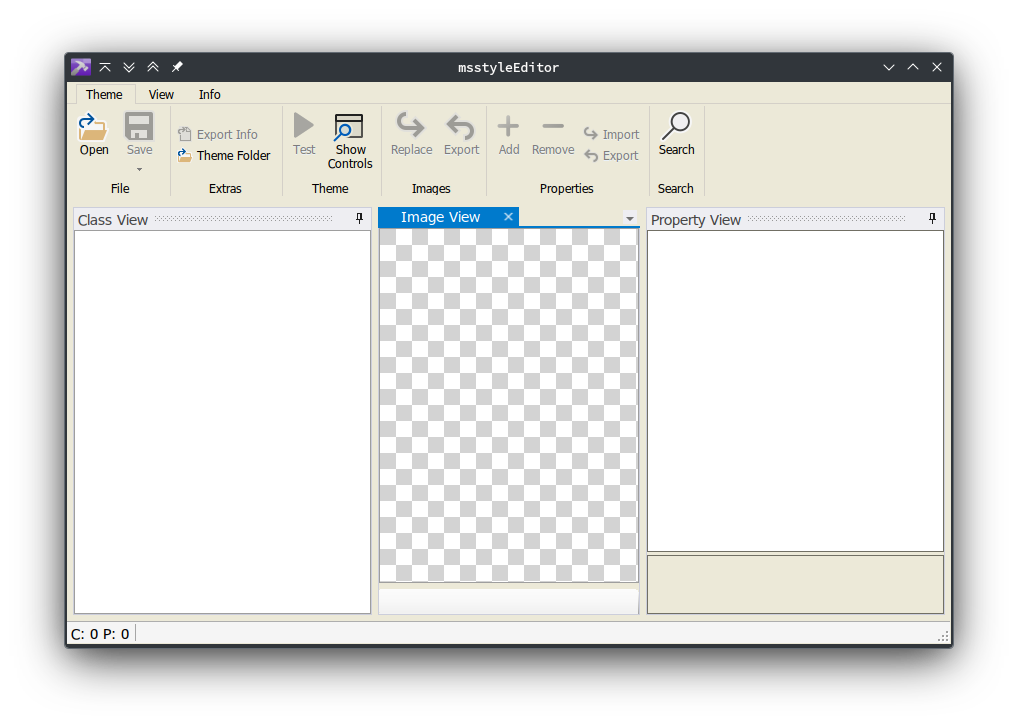
Task: Pin the msstyleEditor window on top
Action: click(177, 67)
